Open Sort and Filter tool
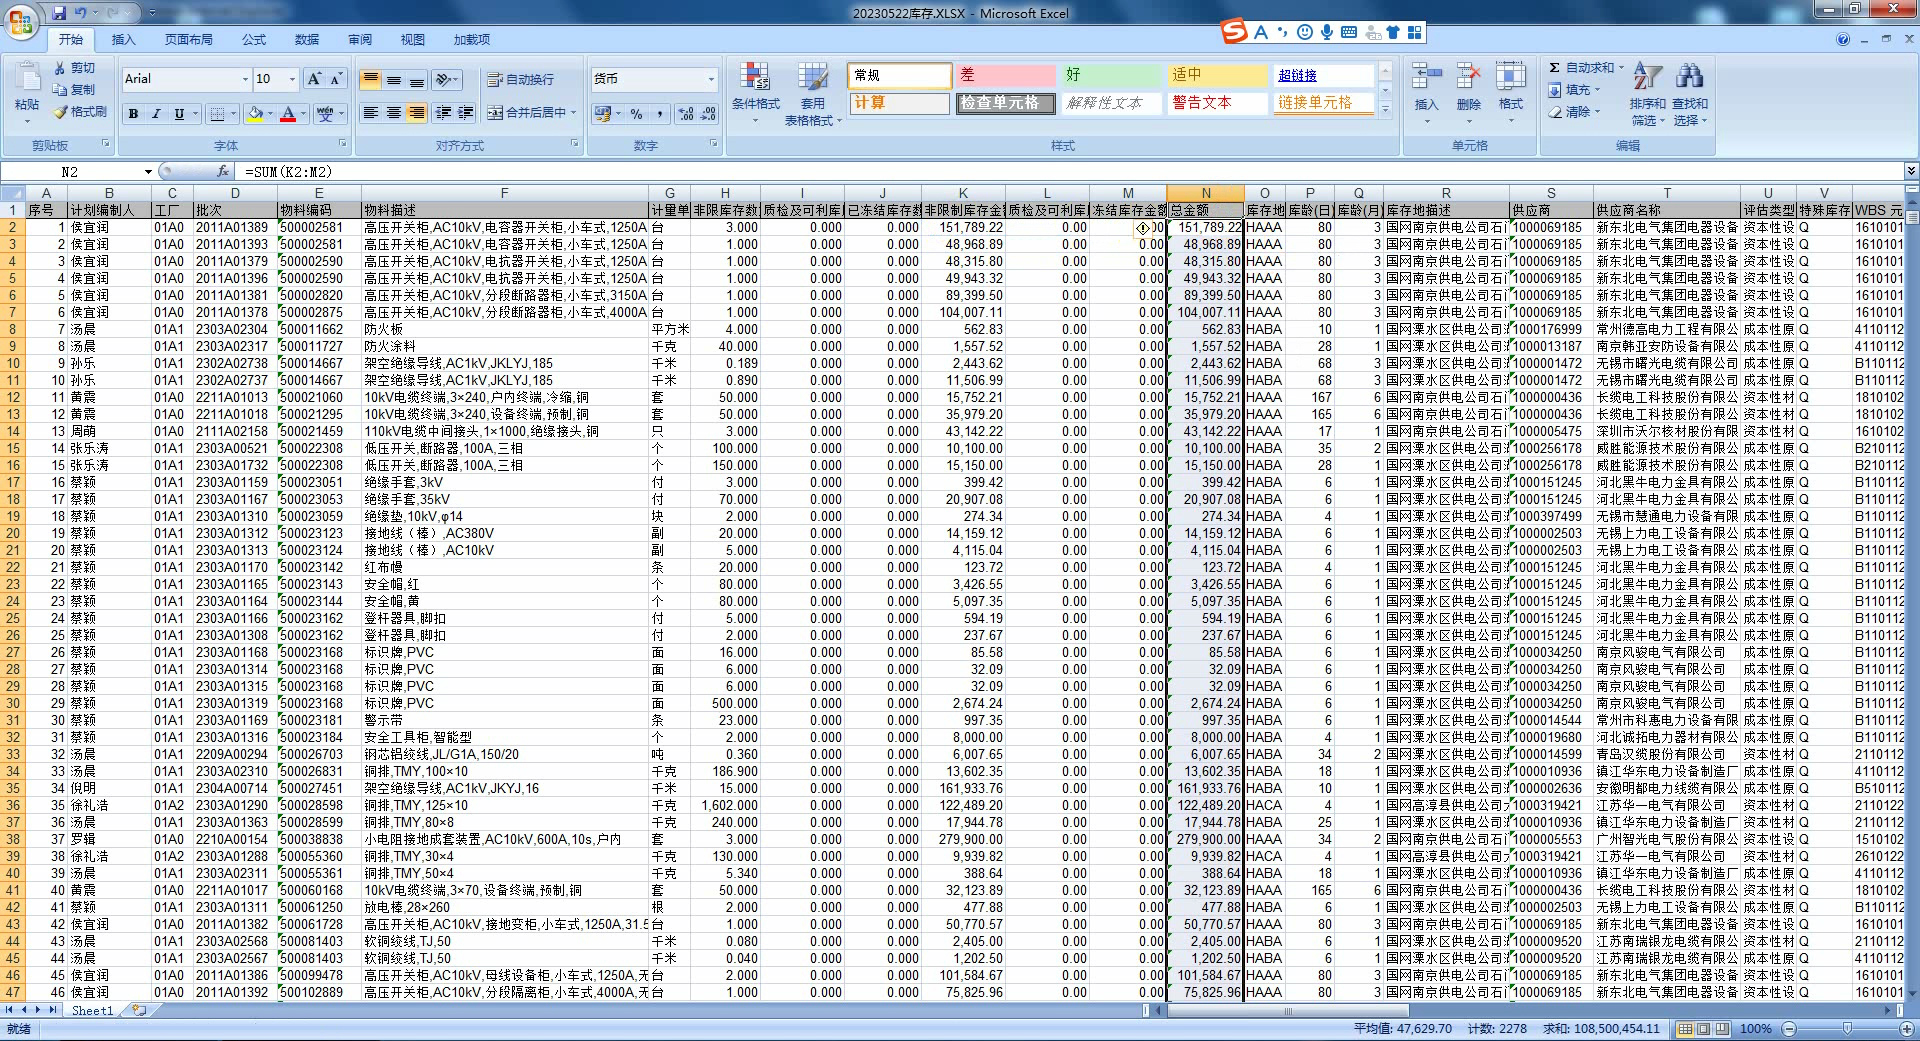Image resolution: width=1920 pixels, height=1041 pixels. (x=1647, y=78)
